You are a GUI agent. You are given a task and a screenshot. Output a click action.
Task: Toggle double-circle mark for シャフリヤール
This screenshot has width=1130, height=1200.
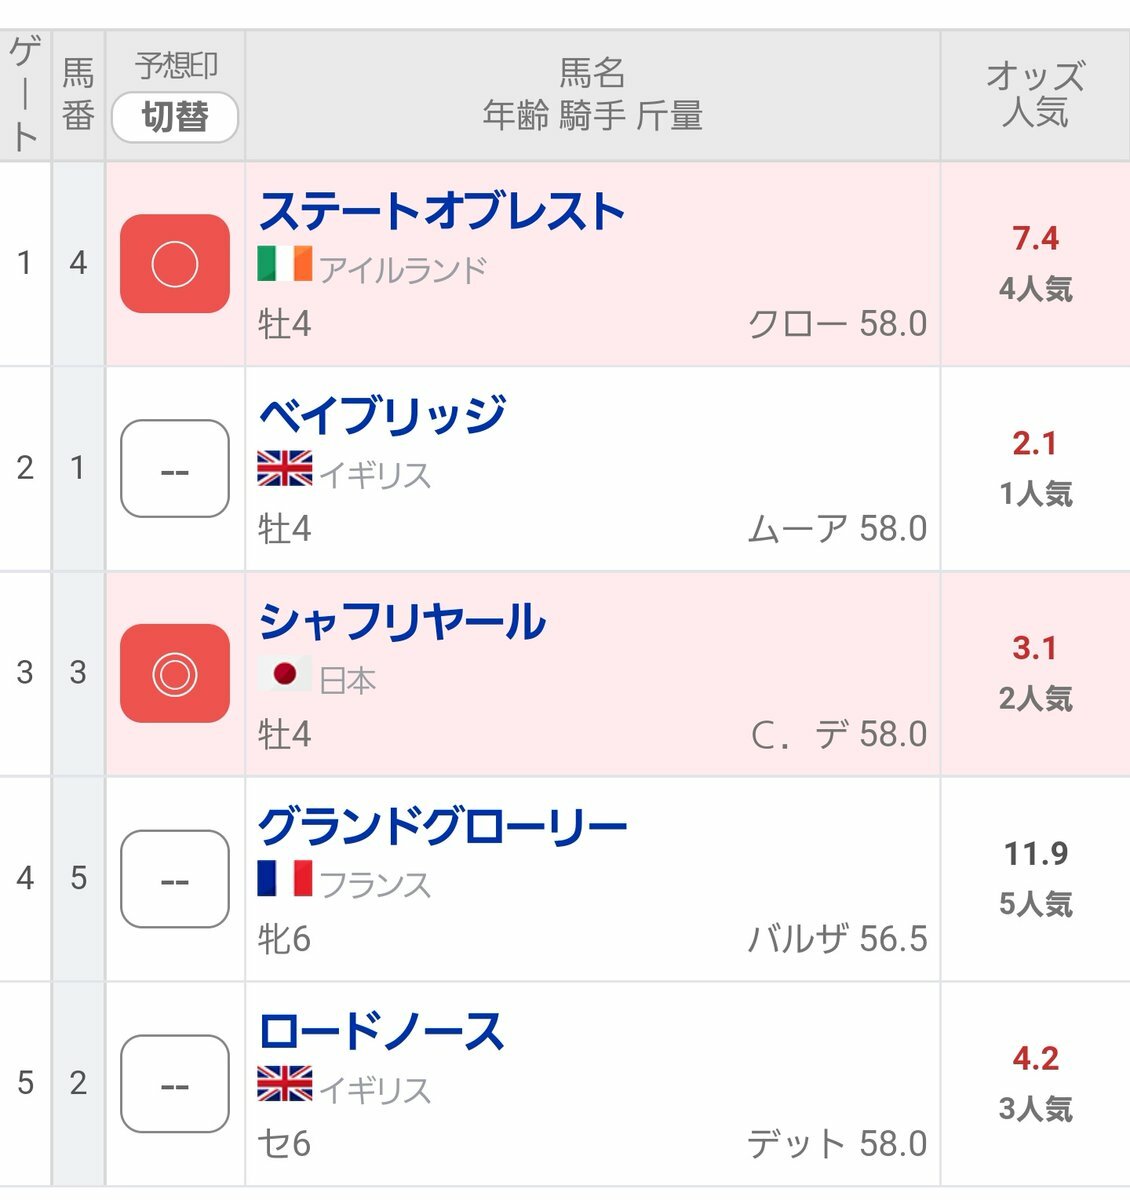[175, 673]
